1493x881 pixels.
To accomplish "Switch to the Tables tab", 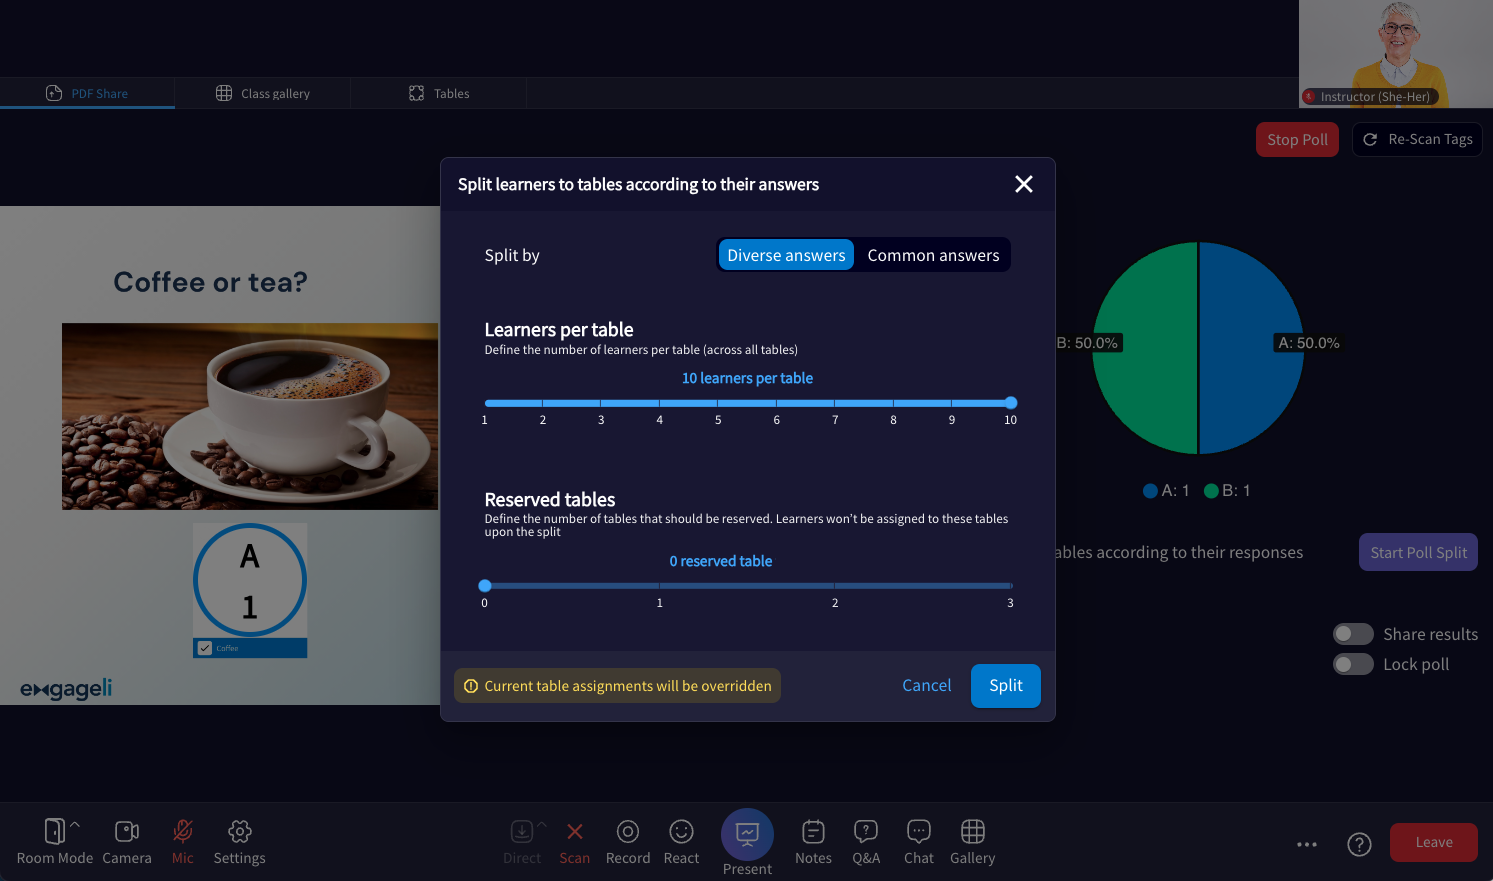I will click(439, 93).
